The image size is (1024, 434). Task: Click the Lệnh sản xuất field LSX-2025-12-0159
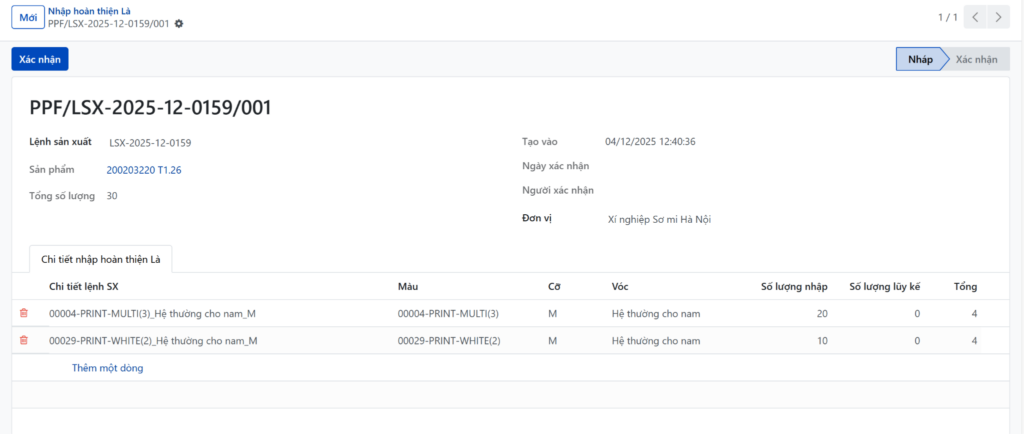pos(150,143)
